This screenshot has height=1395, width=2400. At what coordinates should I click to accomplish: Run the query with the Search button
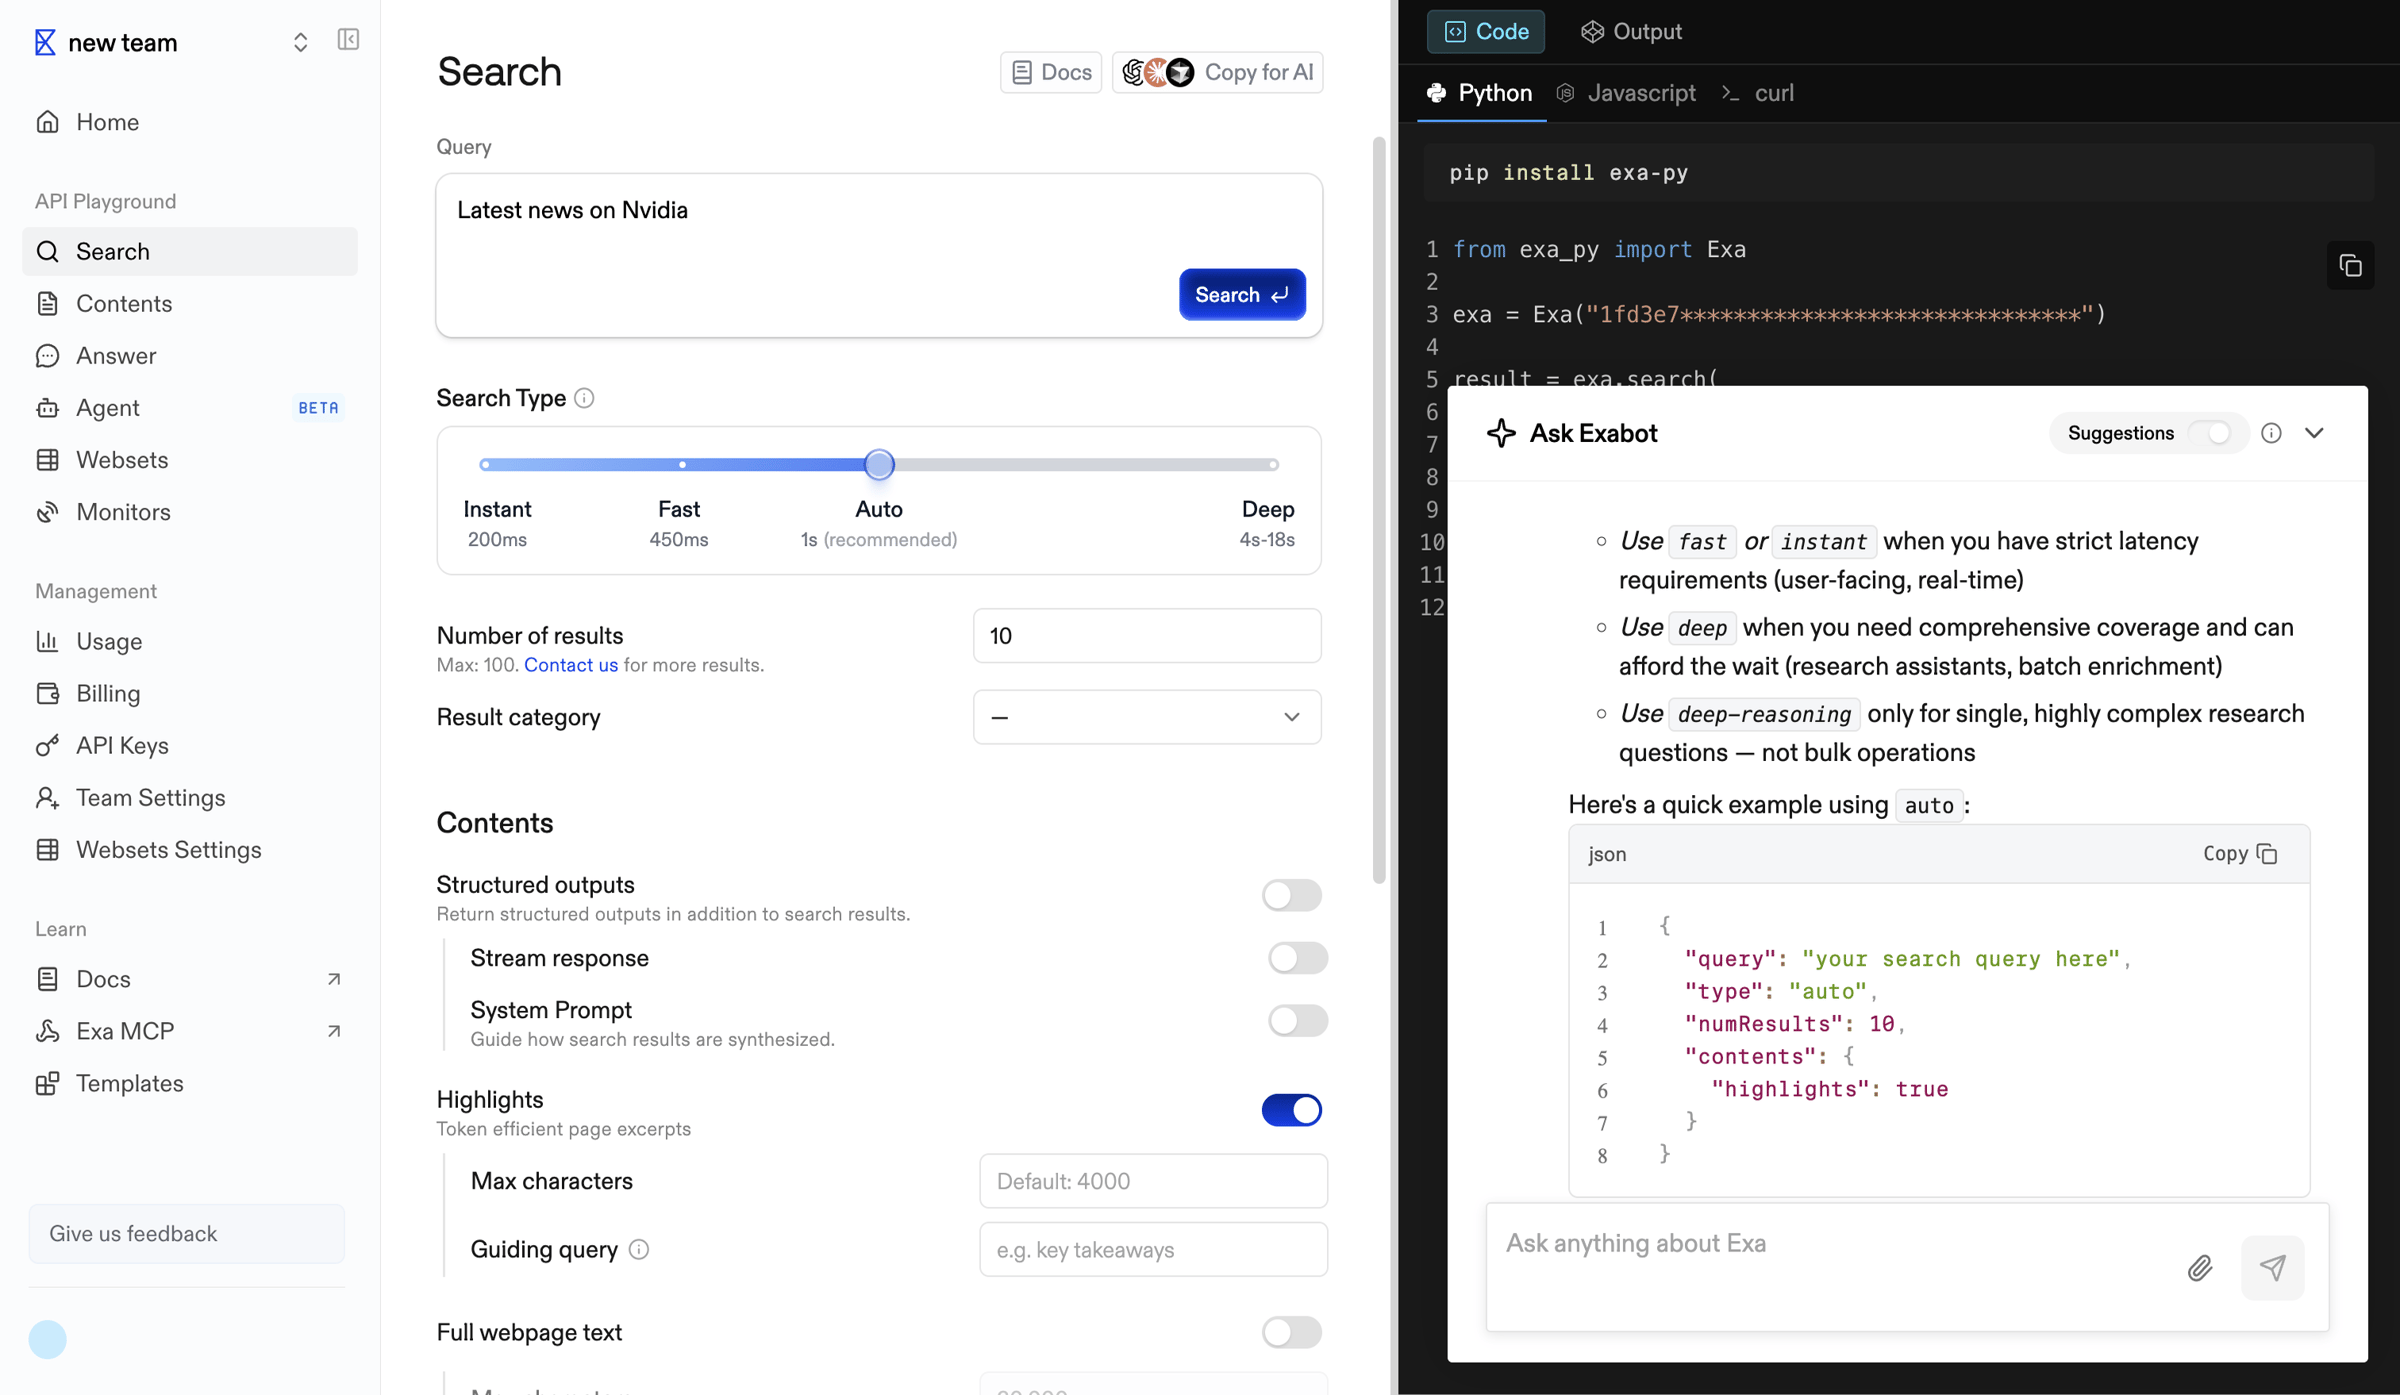click(x=1242, y=295)
